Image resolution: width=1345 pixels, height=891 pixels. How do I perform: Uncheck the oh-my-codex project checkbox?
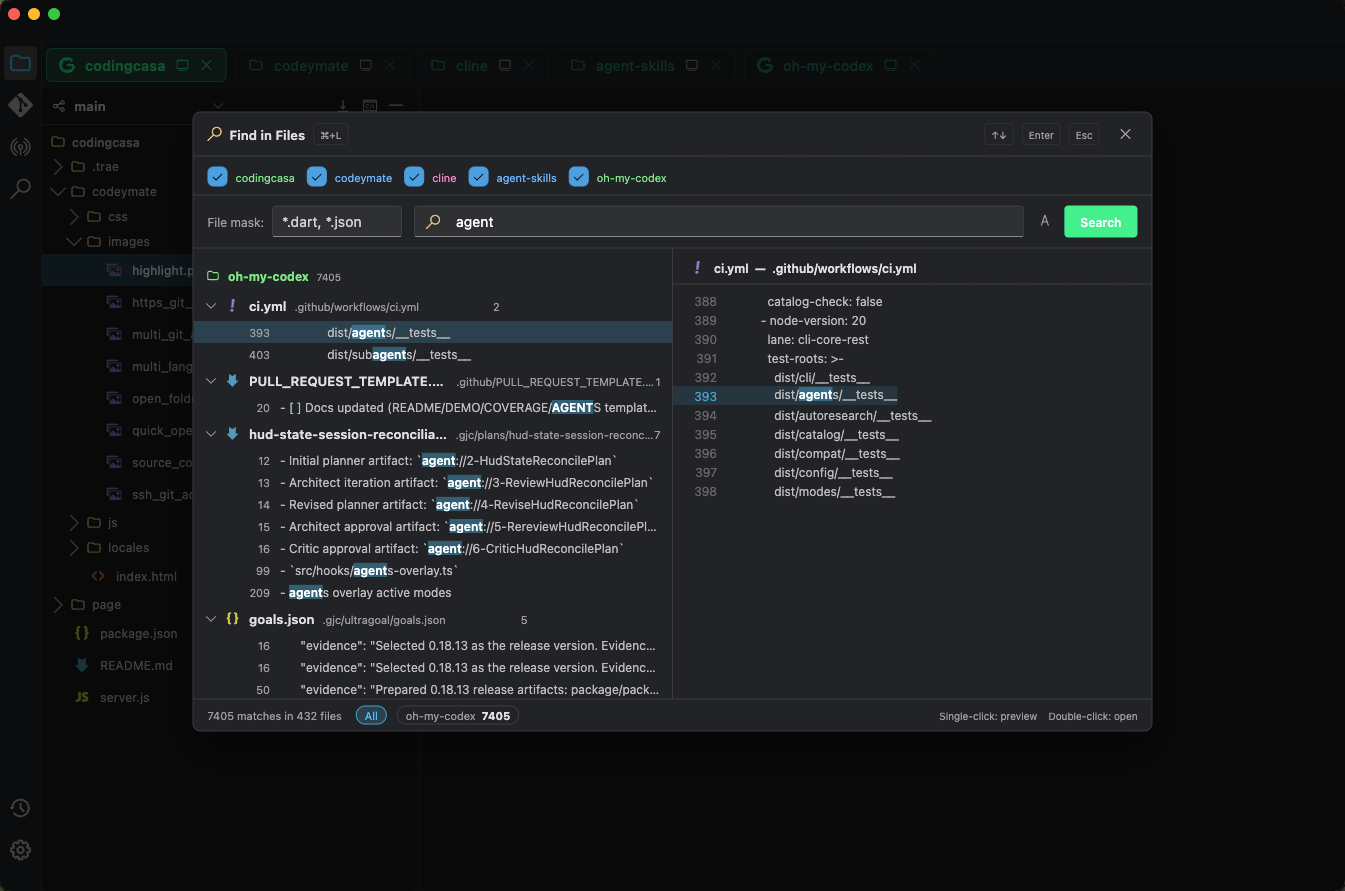click(578, 177)
